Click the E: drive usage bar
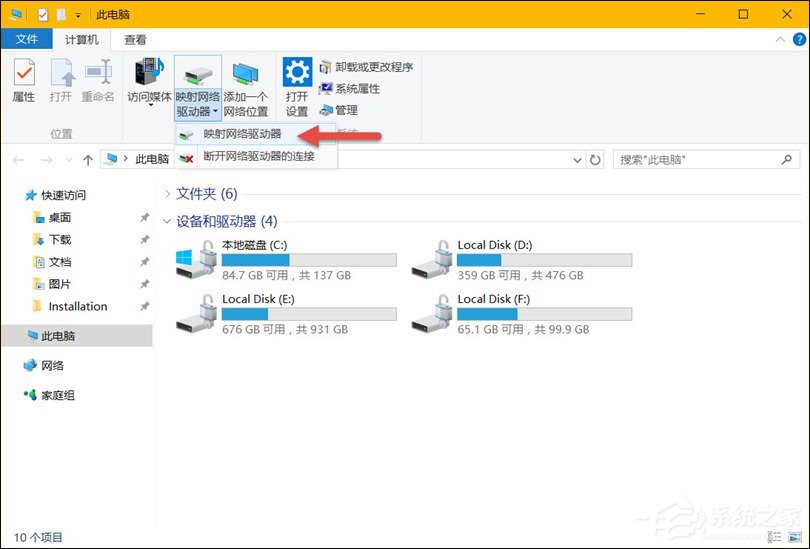The width and height of the screenshot is (810, 549). pos(309,314)
